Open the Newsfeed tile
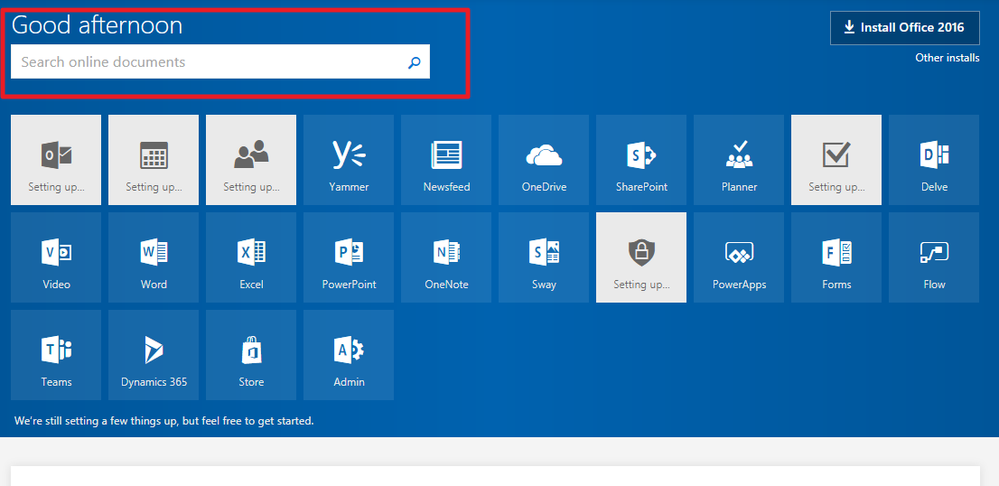The width and height of the screenshot is (999, 486). (x=446, y=160)
